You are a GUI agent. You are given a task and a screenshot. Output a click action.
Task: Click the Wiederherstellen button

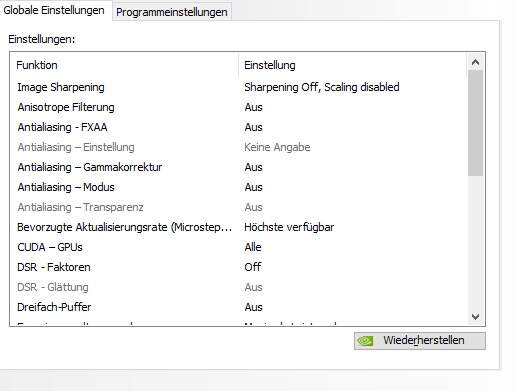click(420, 341)
